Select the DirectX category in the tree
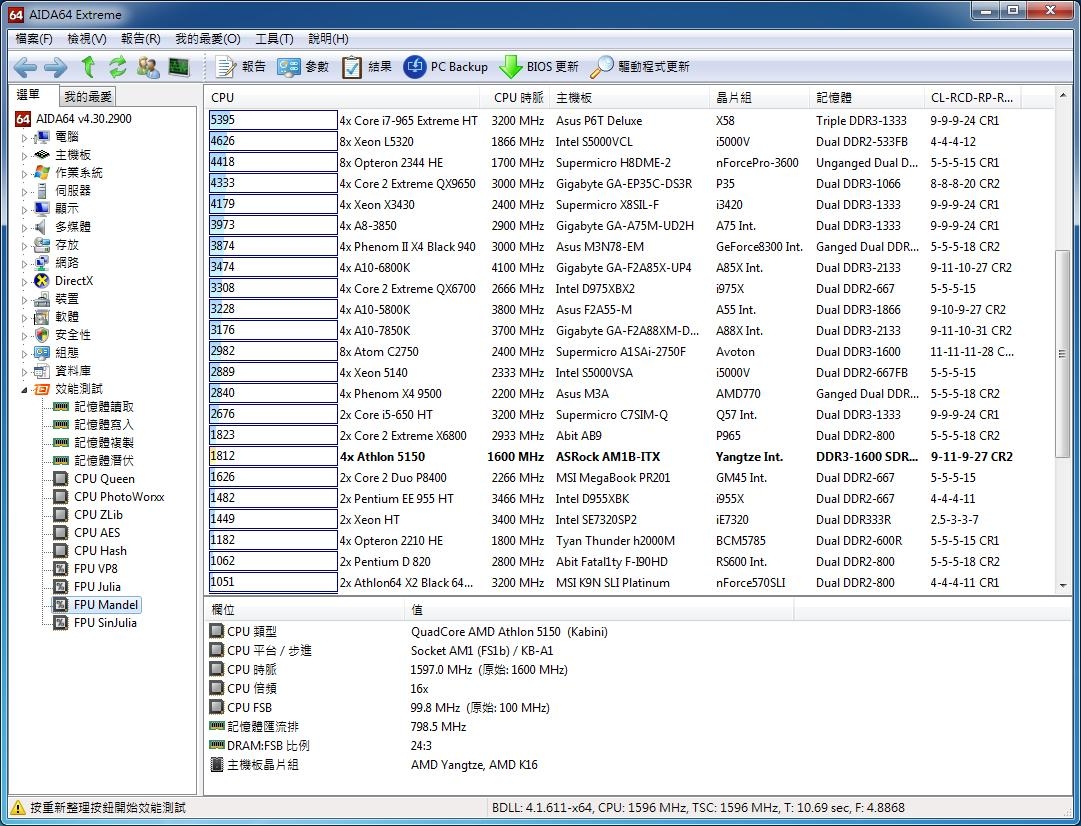The height and width of the screenshot is (826, 1081). pos(73,281)
